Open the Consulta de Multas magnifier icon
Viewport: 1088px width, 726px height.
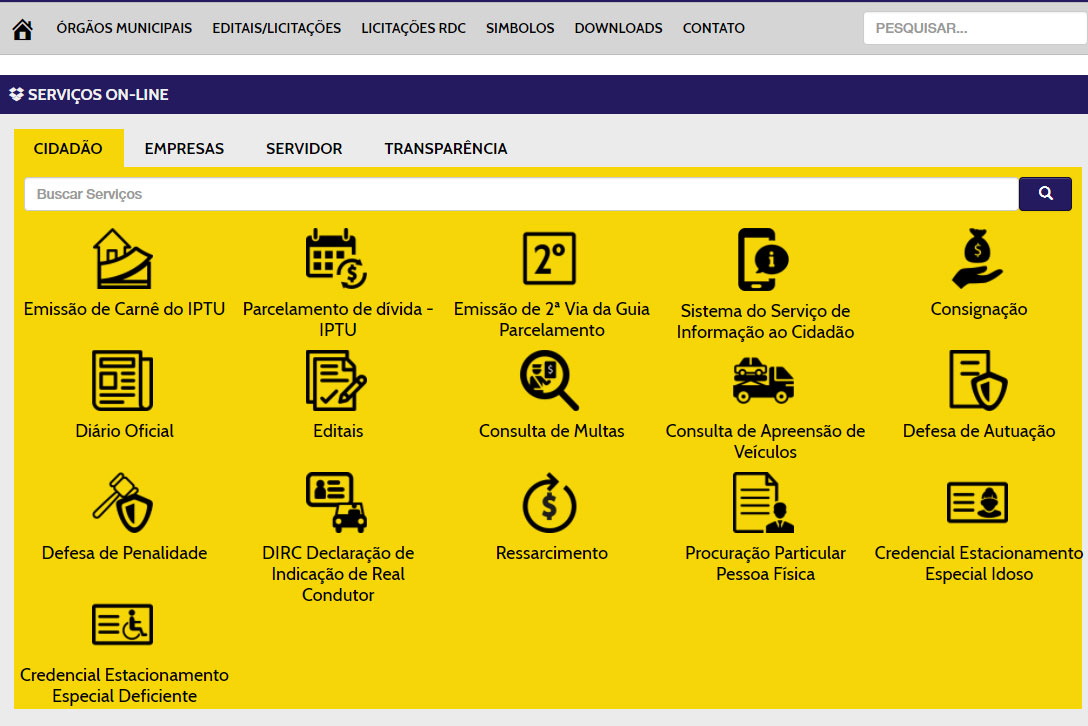(x=550, y=381)
